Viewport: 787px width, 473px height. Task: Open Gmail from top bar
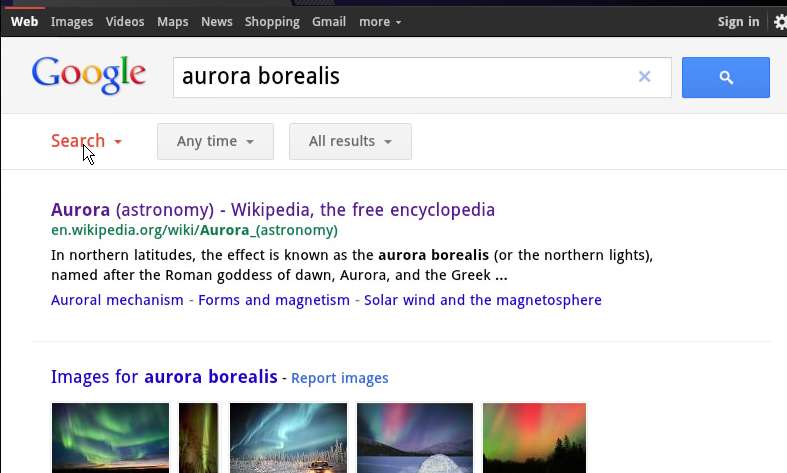pos(329,22)
